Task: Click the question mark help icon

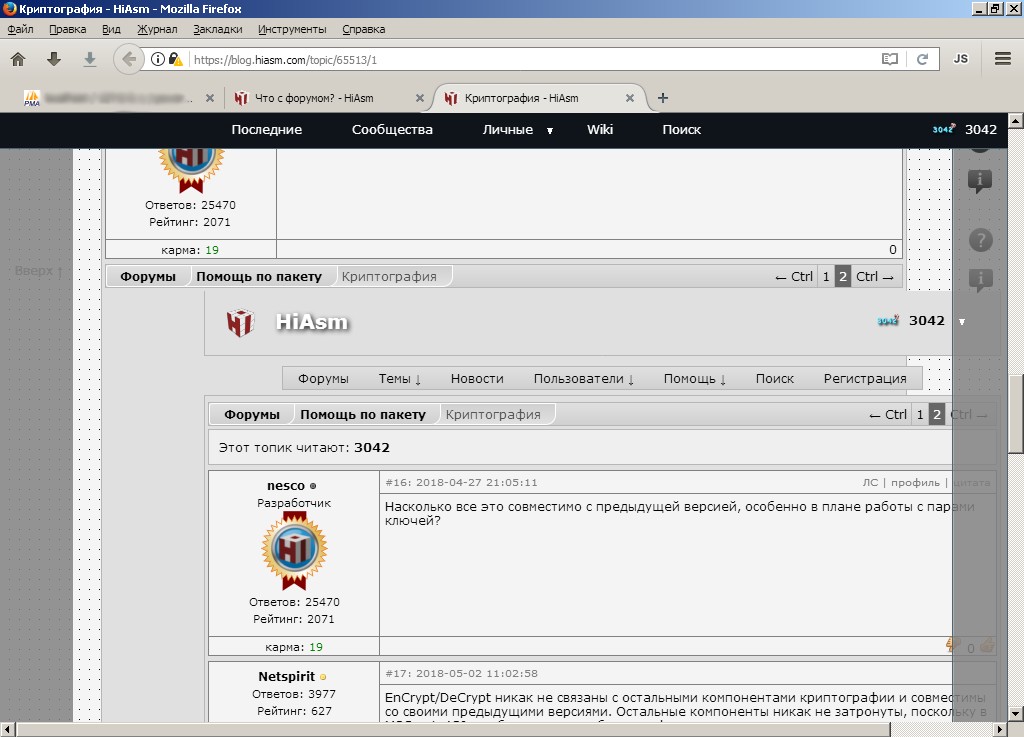Action: [981, 240]
